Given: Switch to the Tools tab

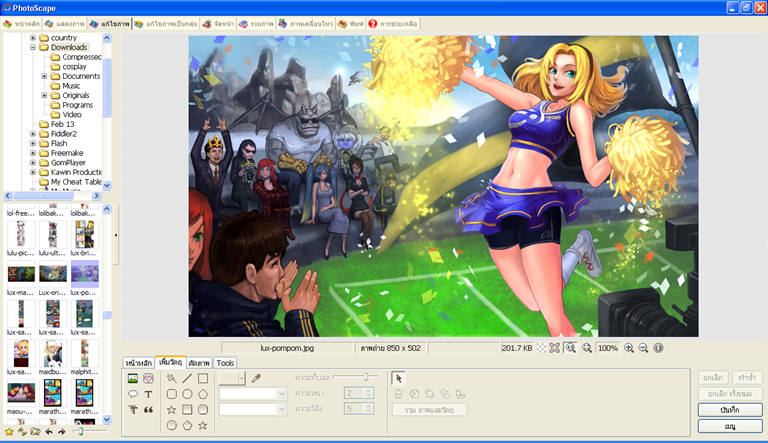Looking at the screenshot, I should [x=225, y=363].
